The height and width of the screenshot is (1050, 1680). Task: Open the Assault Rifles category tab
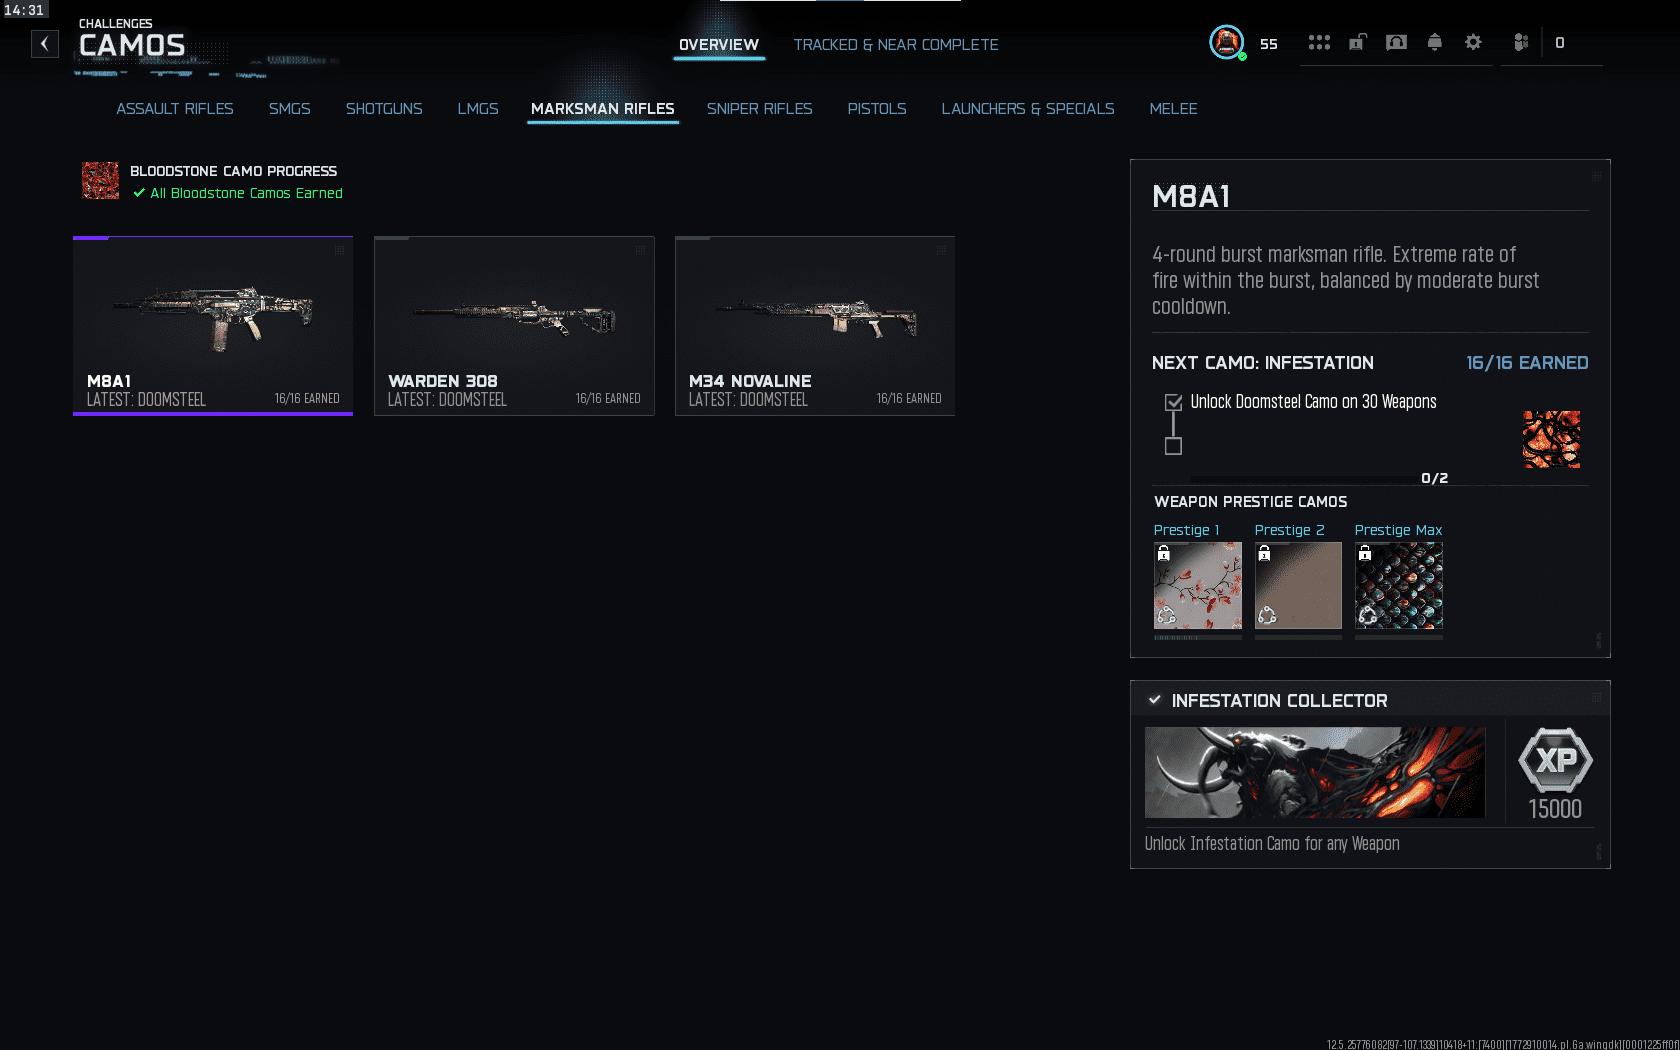point(175,109)
